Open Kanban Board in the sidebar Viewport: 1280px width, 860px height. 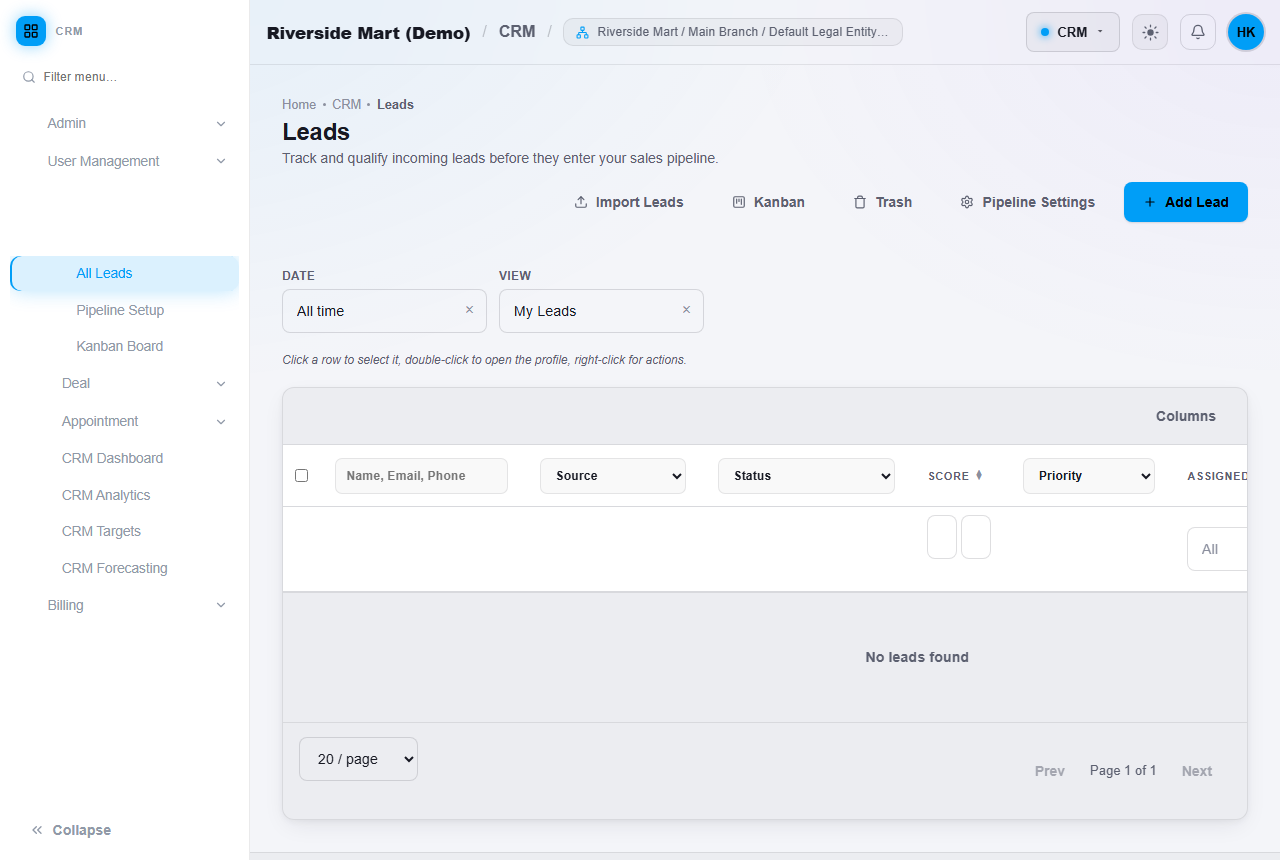[120, 346]
